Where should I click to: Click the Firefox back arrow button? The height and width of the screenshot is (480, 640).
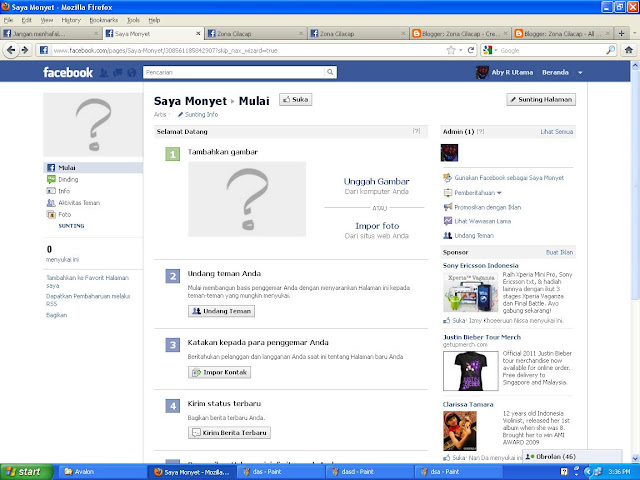click(x=11, y=50)
